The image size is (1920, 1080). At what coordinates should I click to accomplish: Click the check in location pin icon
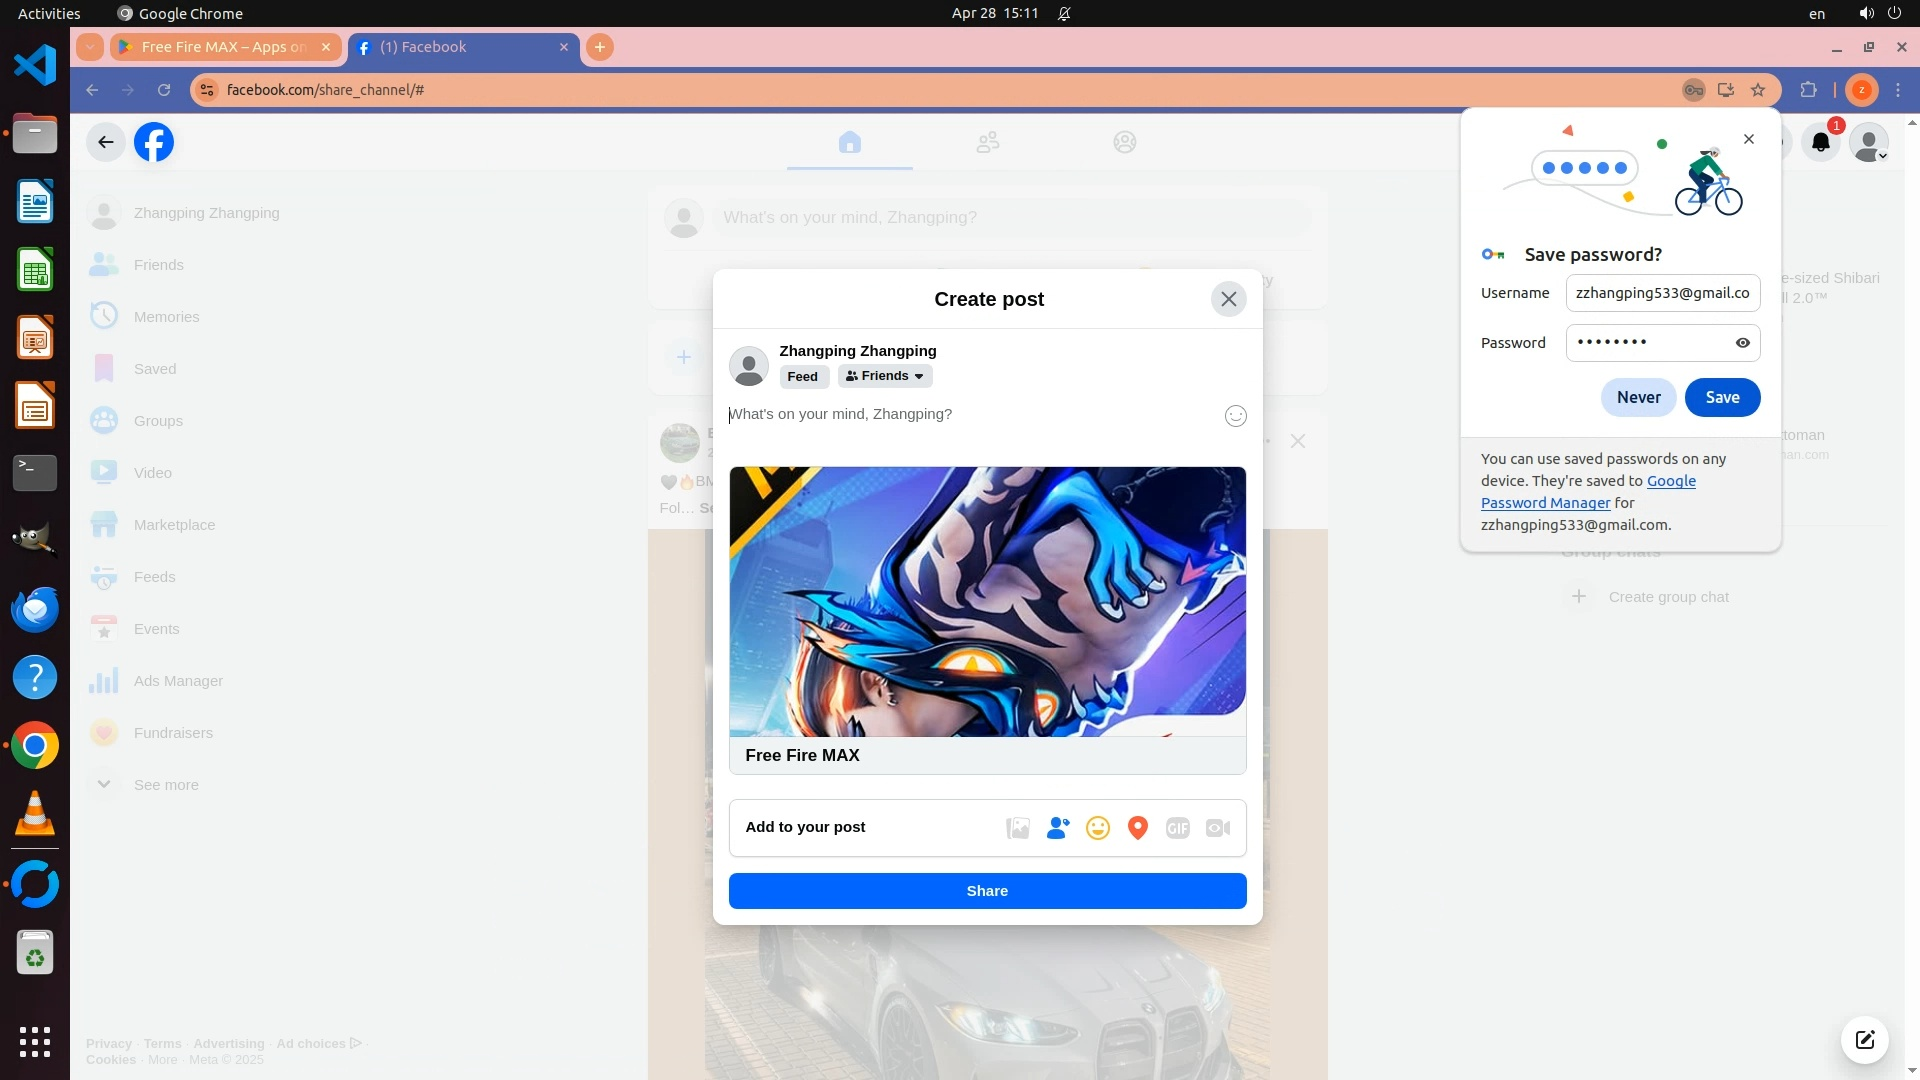pos(1137,828)
